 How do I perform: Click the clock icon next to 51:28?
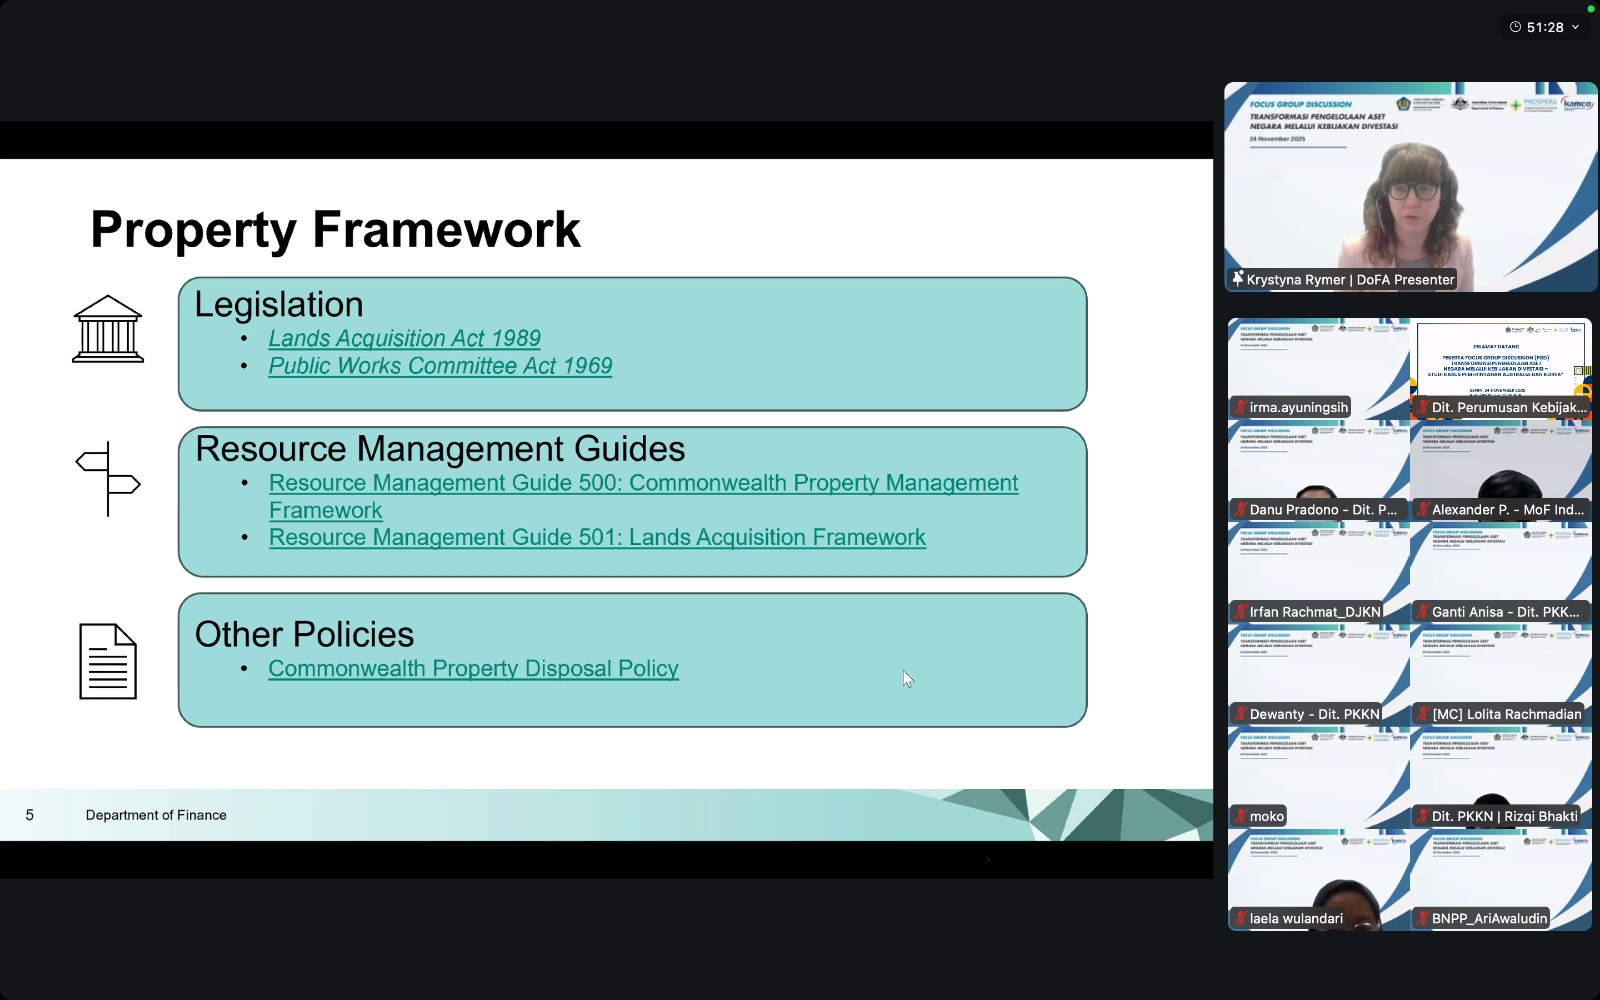(x=1515, y=27)
